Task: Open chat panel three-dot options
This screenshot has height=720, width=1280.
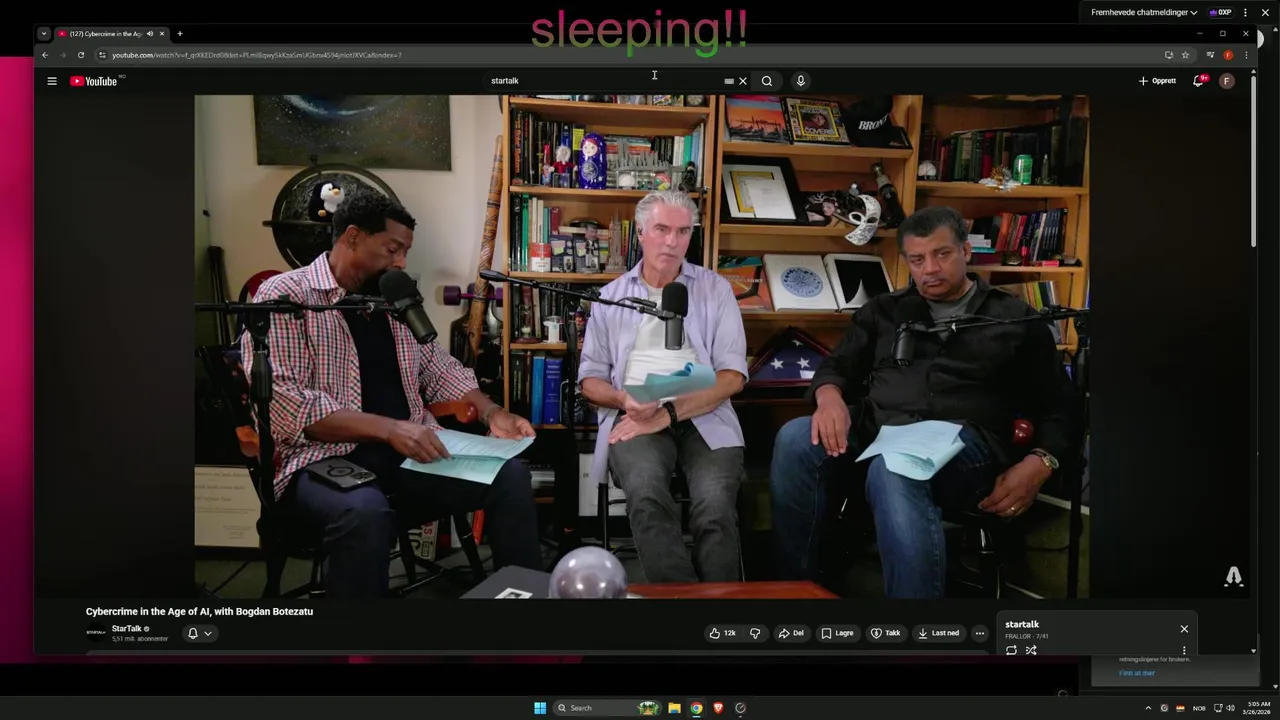Action: click(x=1245, y=13)
